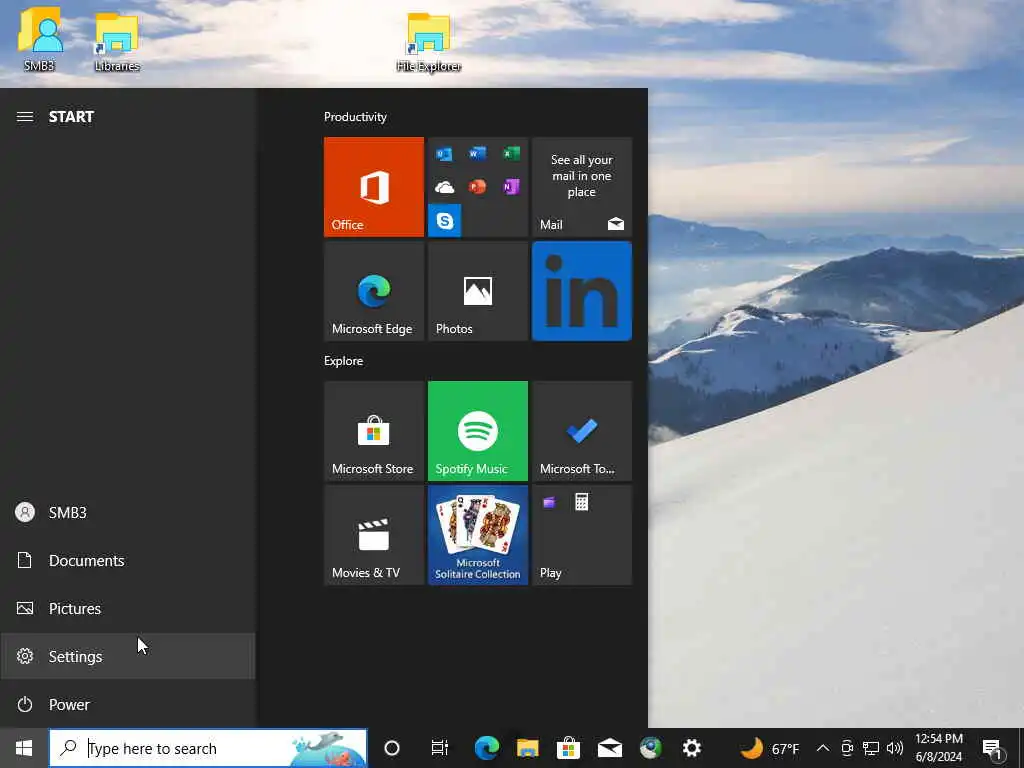Open Skype from the Office folder tile
This screenshot has width=1024, height=768.
[x=444, y=221]
